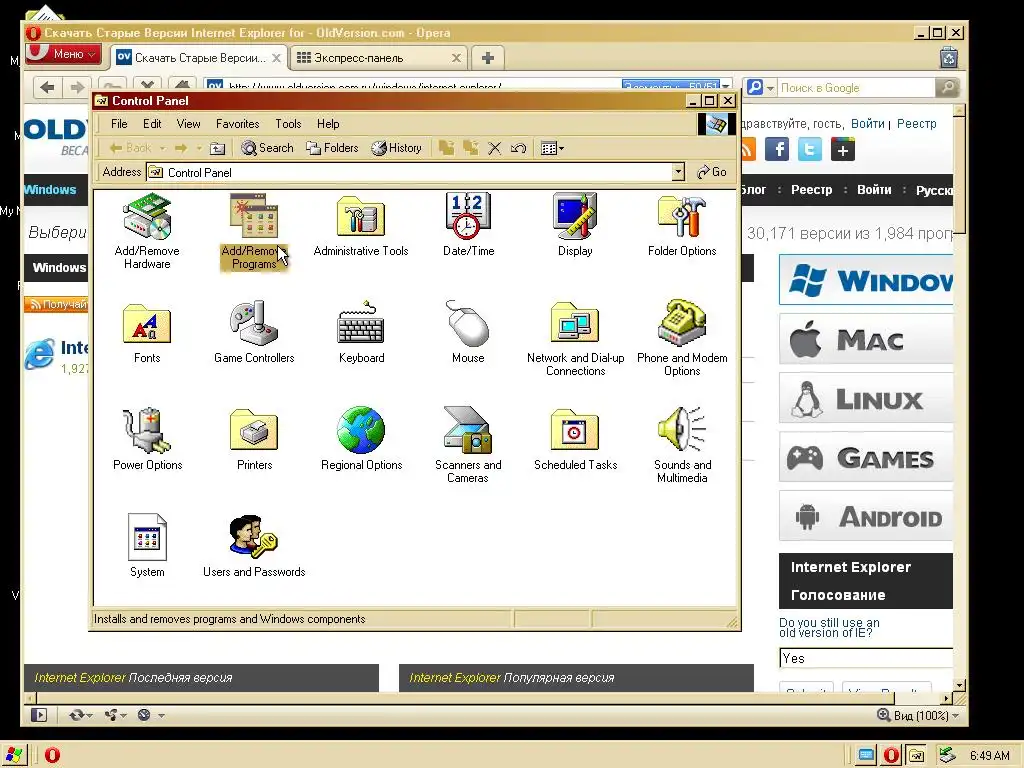This screenshot has height=768, width=1024.
Task: Click the Undo toolbar icon
Action: pyautogui.click(x=519, y=148)
